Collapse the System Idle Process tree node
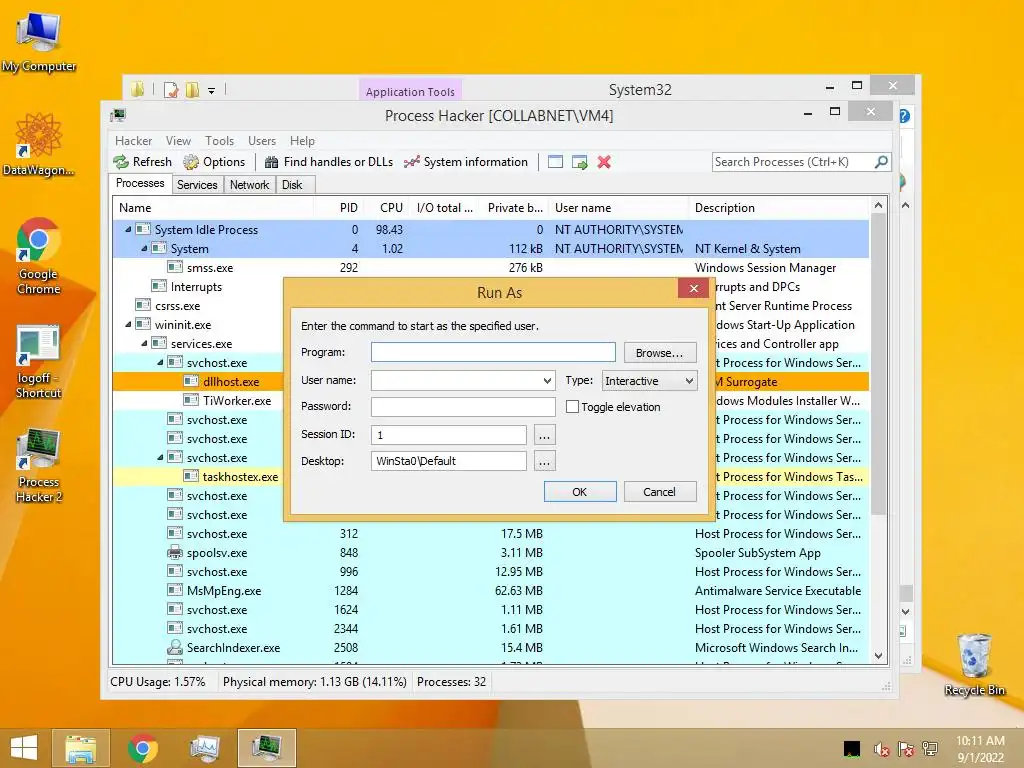 (129, 229)
